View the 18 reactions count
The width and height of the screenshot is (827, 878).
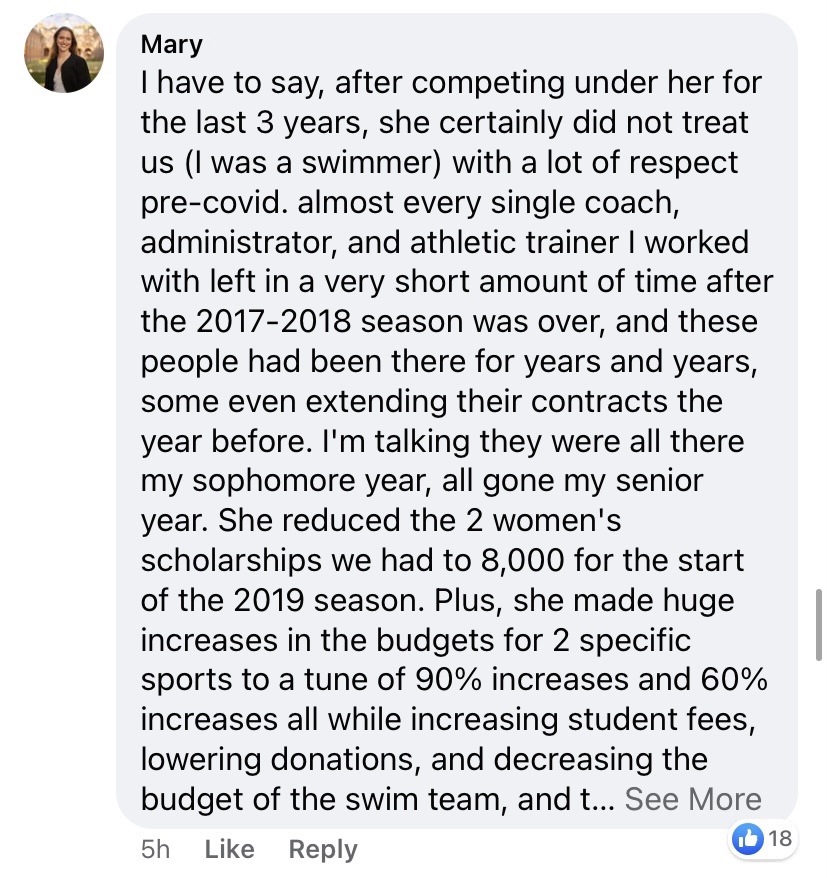coord(780,838)
